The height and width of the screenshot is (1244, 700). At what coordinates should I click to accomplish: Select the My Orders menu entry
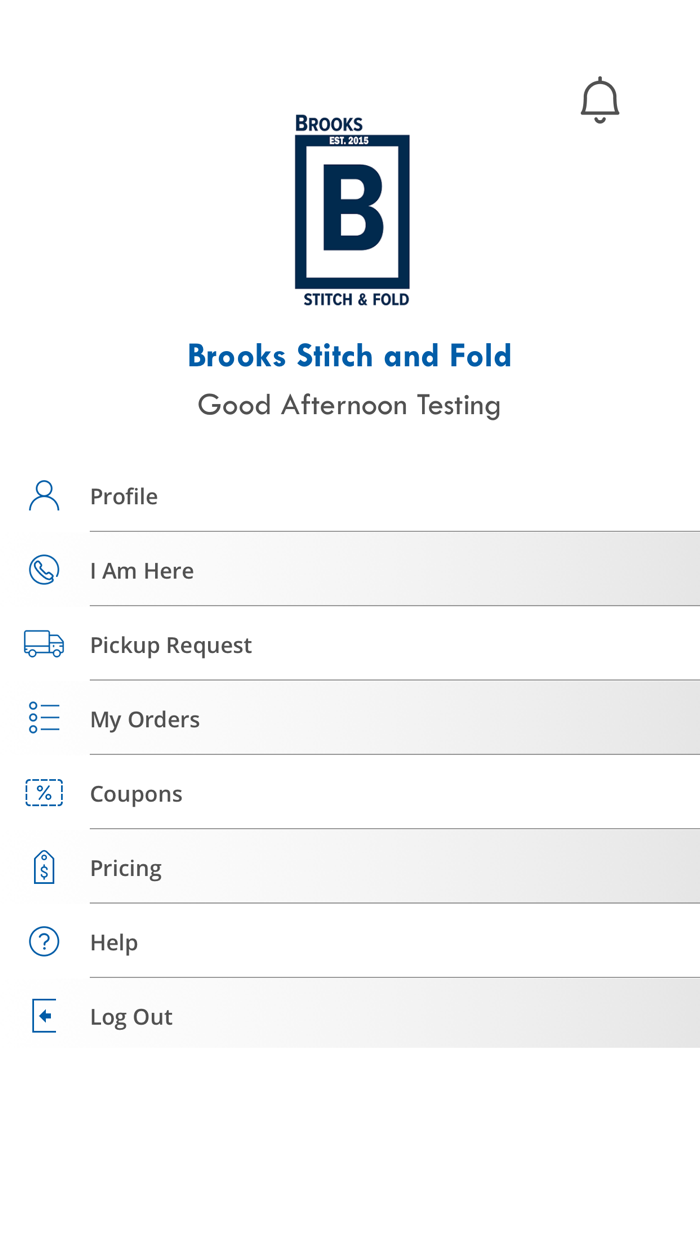(x=145, y=718)
